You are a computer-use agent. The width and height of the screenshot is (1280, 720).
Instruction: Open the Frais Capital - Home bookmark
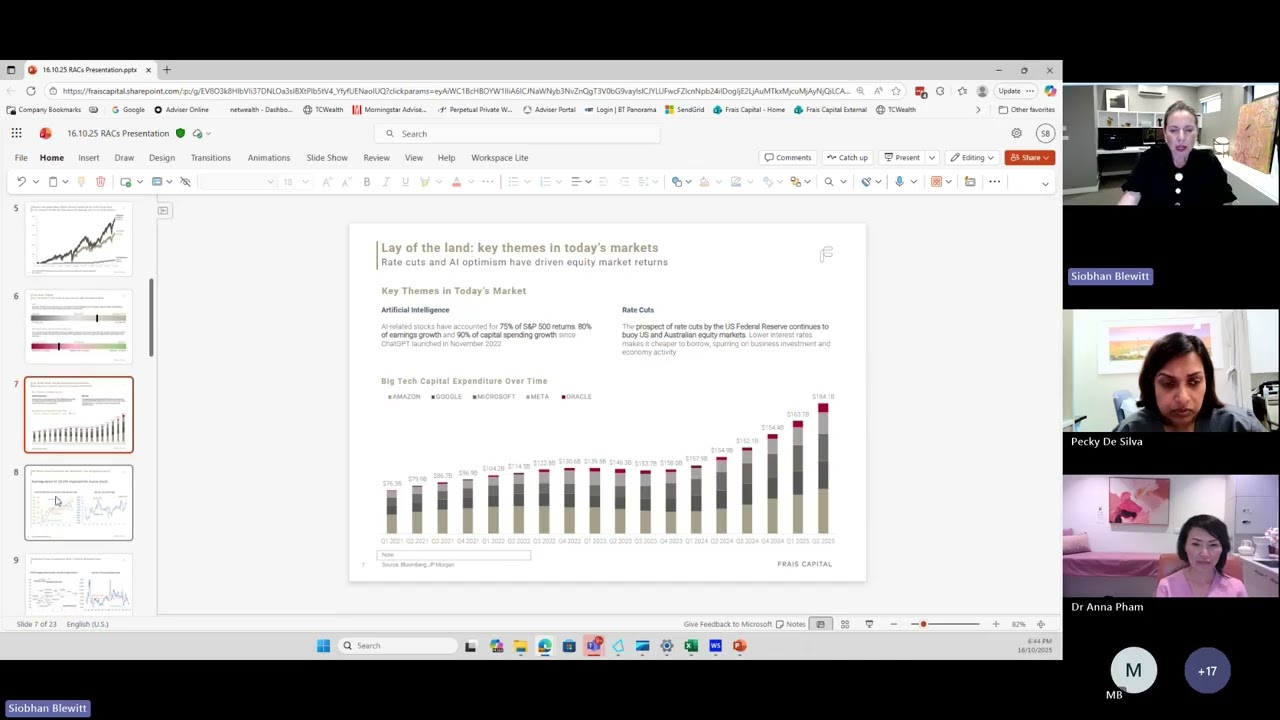749,110
